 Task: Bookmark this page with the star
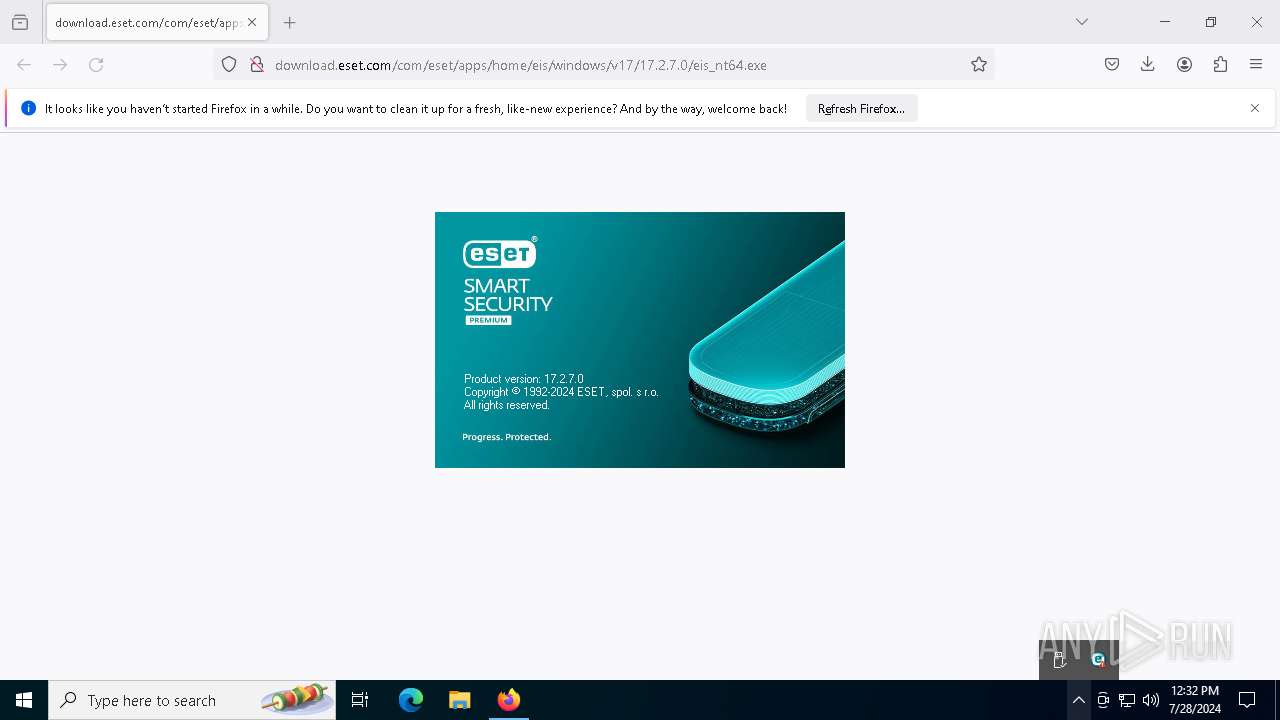[x=979, y=65]
